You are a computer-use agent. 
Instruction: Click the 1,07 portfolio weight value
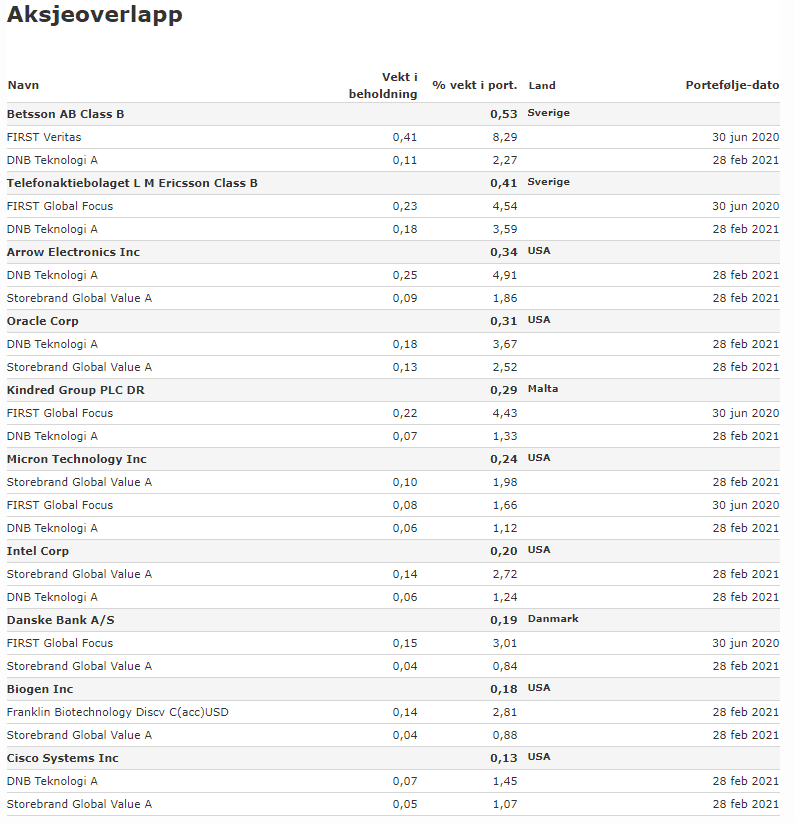[505, 804]
